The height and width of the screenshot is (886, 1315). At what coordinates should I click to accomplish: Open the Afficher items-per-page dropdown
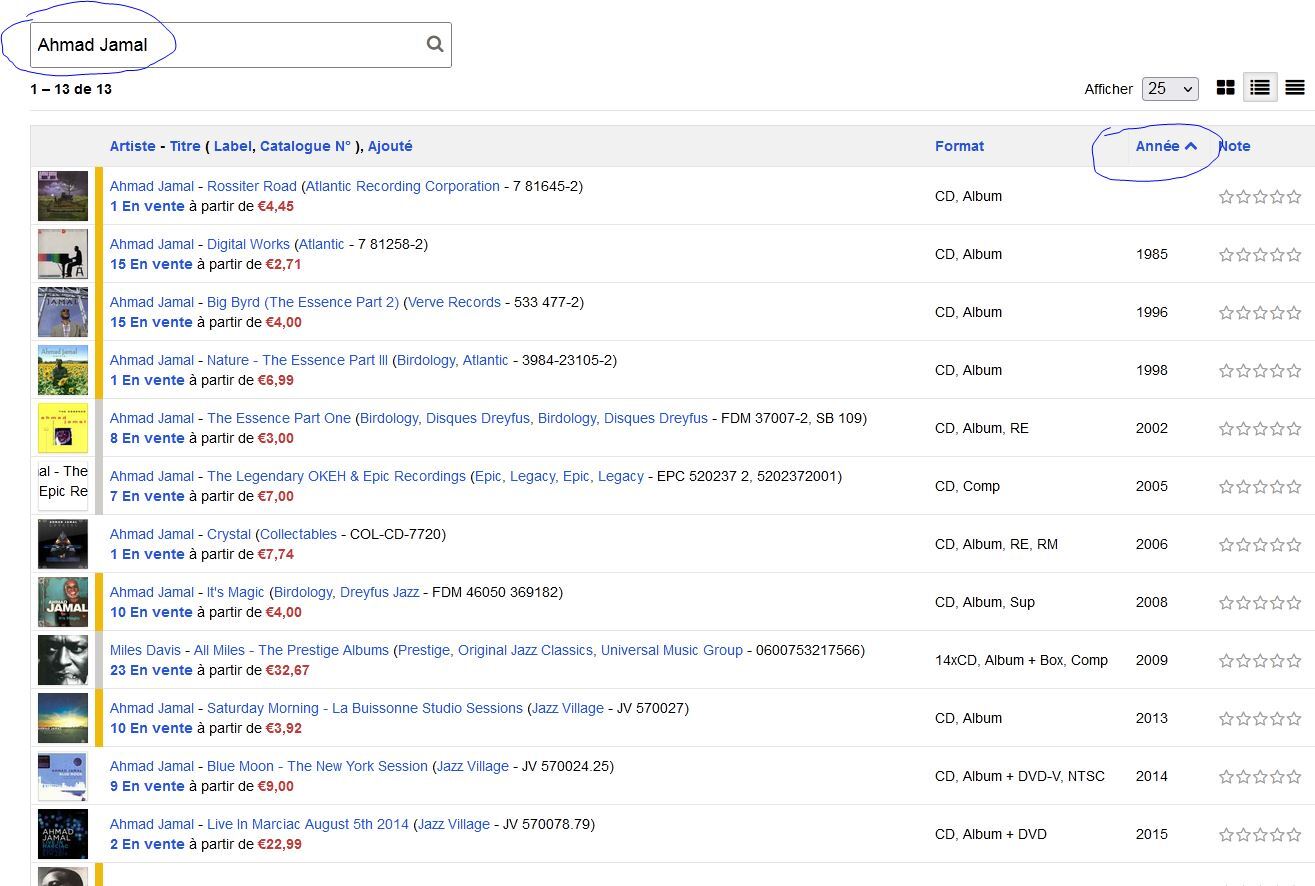[x=1169, y=89]
